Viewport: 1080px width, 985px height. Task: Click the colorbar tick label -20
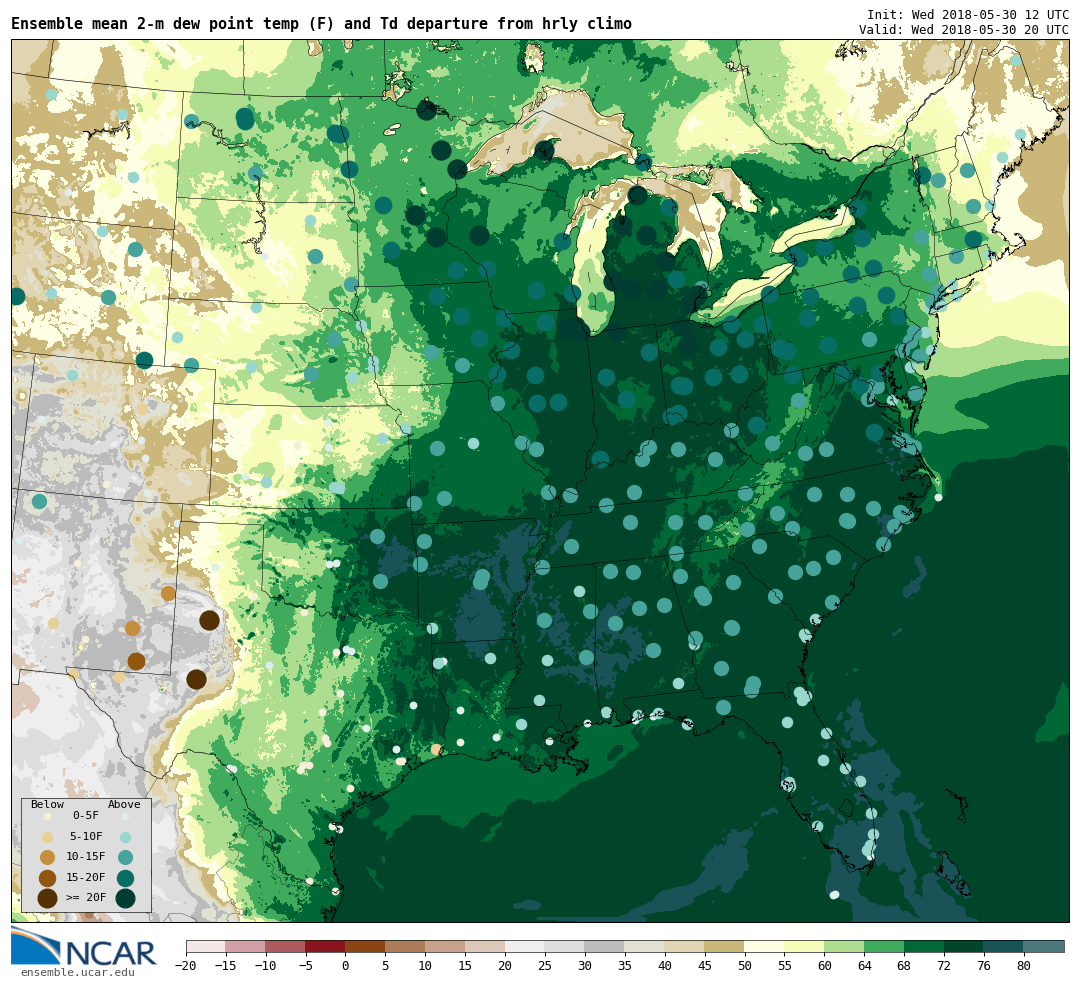tap(186, 966)
